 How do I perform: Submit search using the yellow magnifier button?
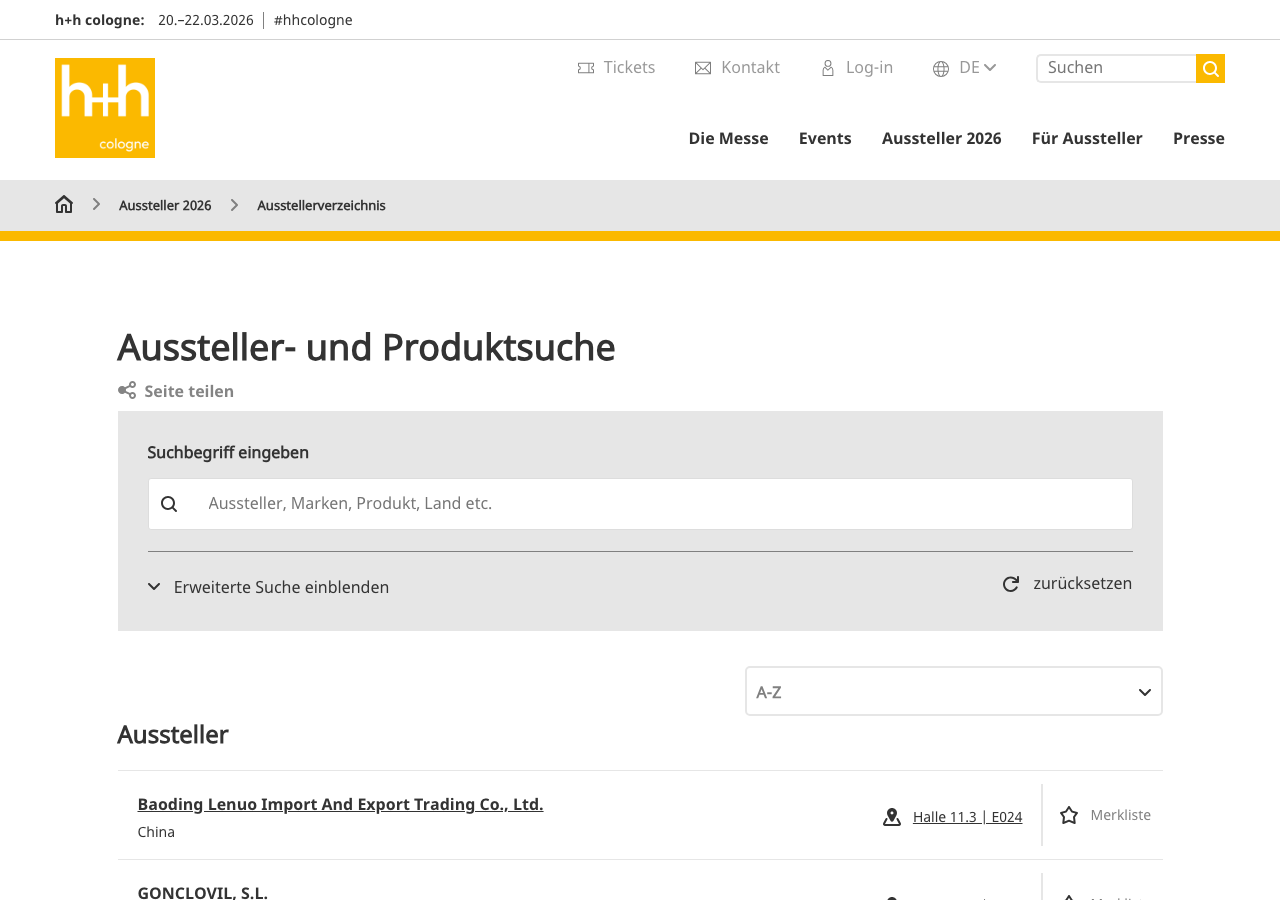coord(1210,67)
